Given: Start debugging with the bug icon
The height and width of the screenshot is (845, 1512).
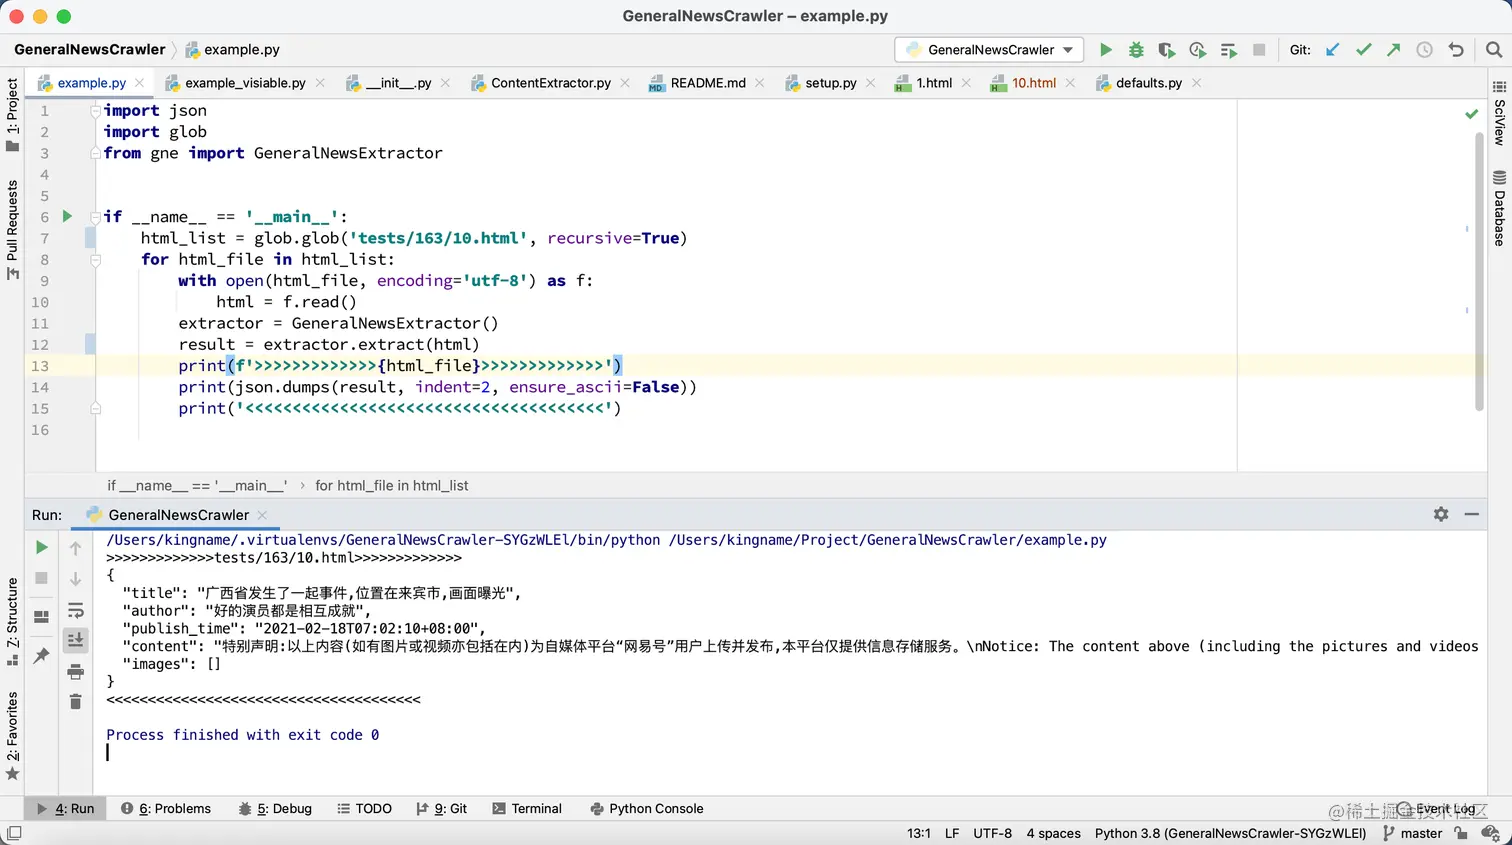Looking at the screenshot, I should 1136,50.
